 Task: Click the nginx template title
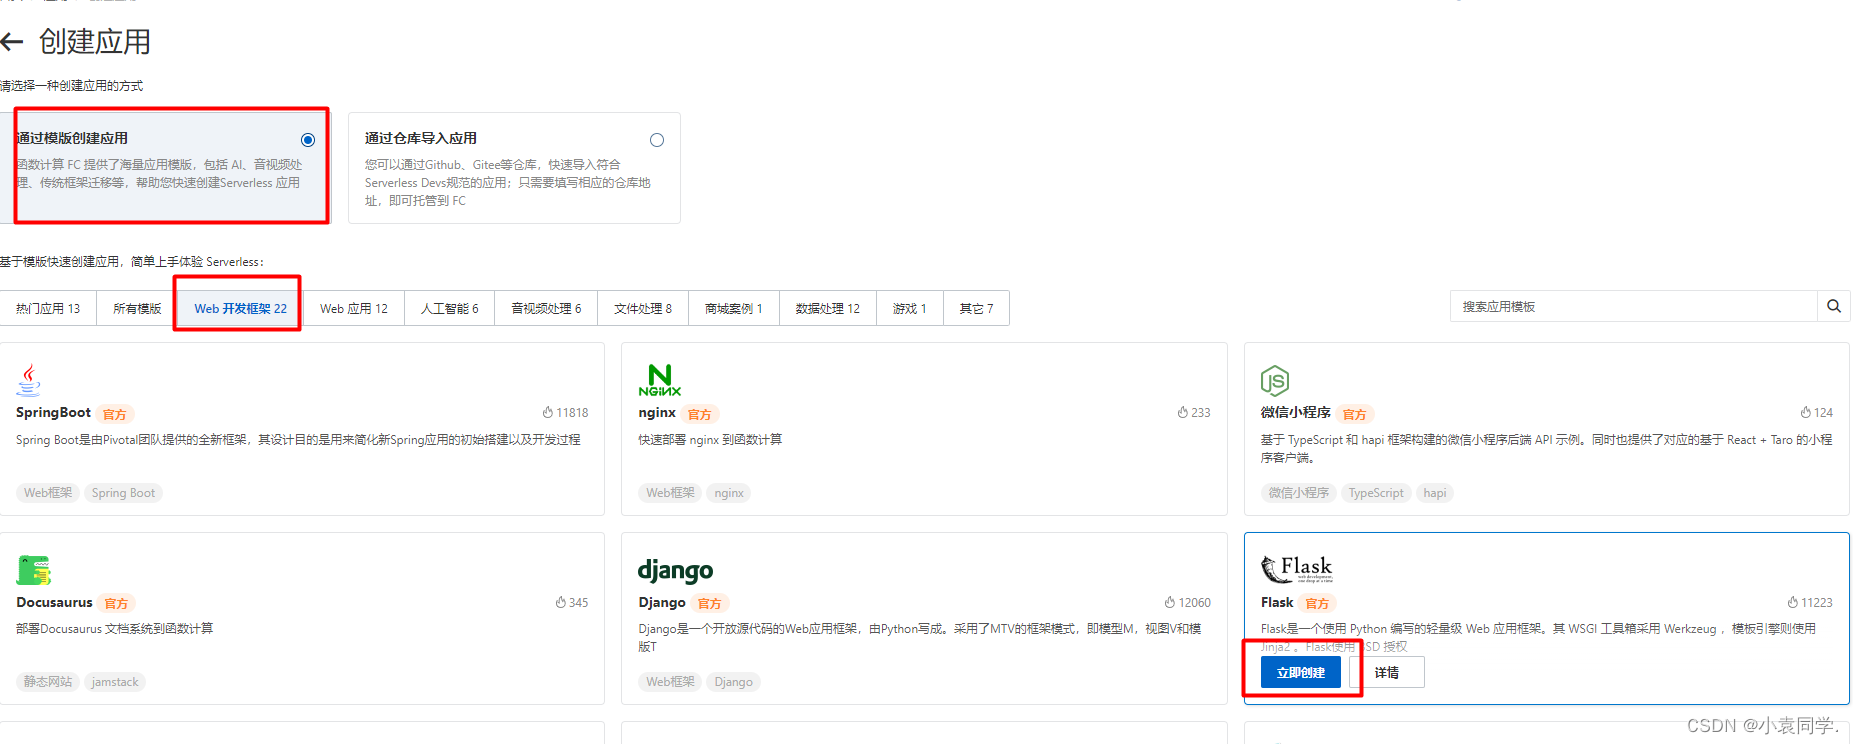(657, 412)
